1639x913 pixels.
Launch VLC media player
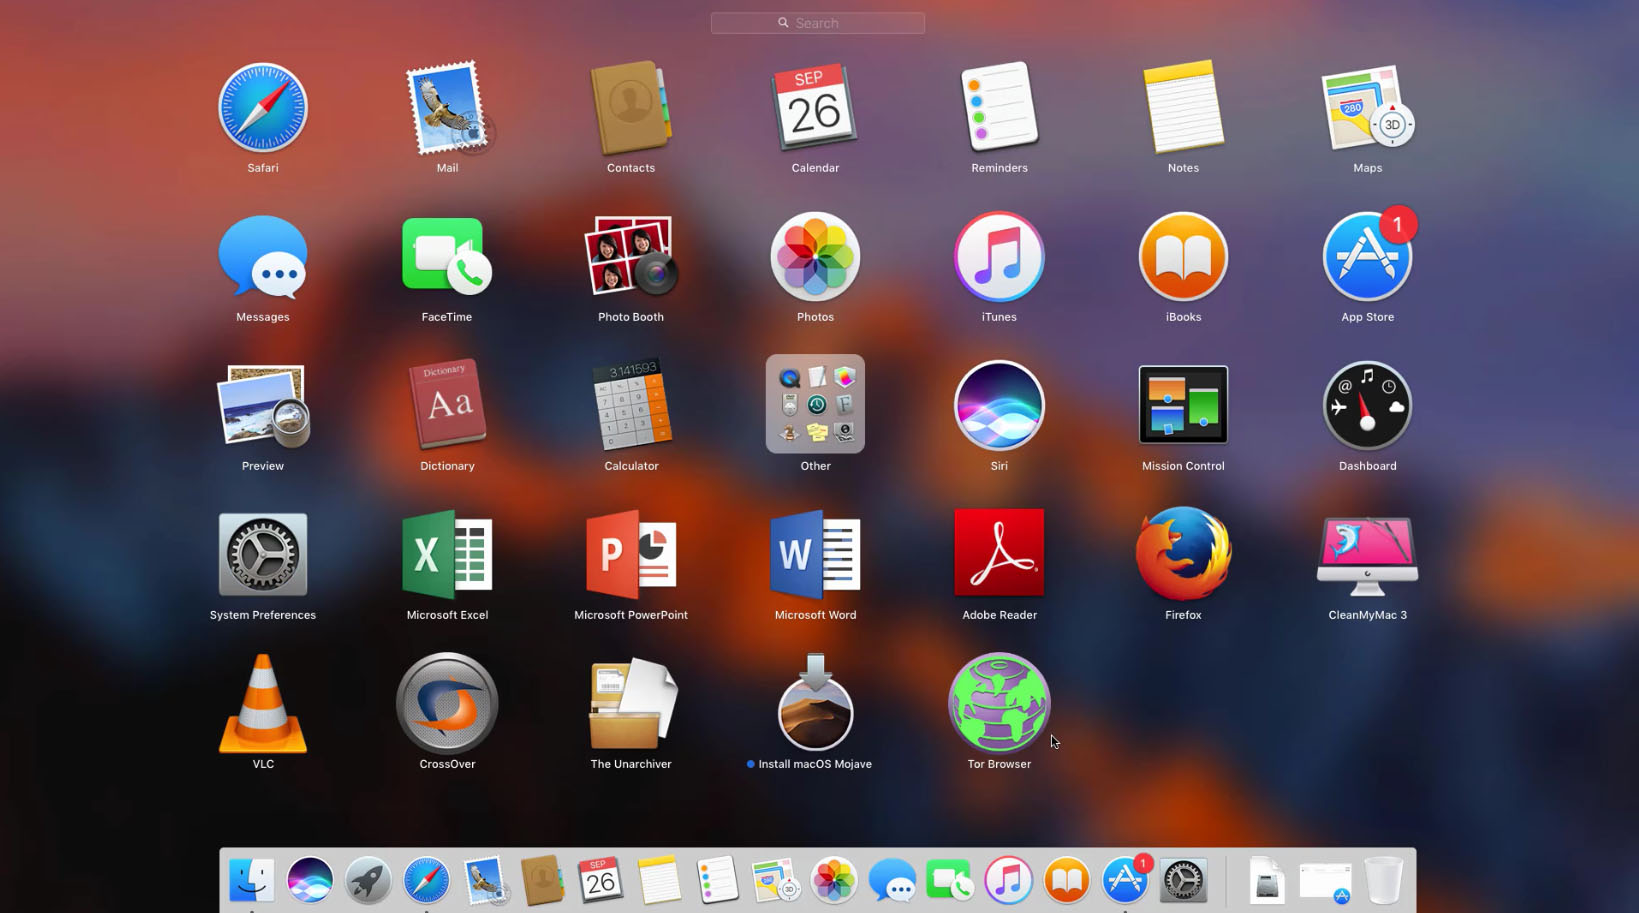tap(263, 704)
